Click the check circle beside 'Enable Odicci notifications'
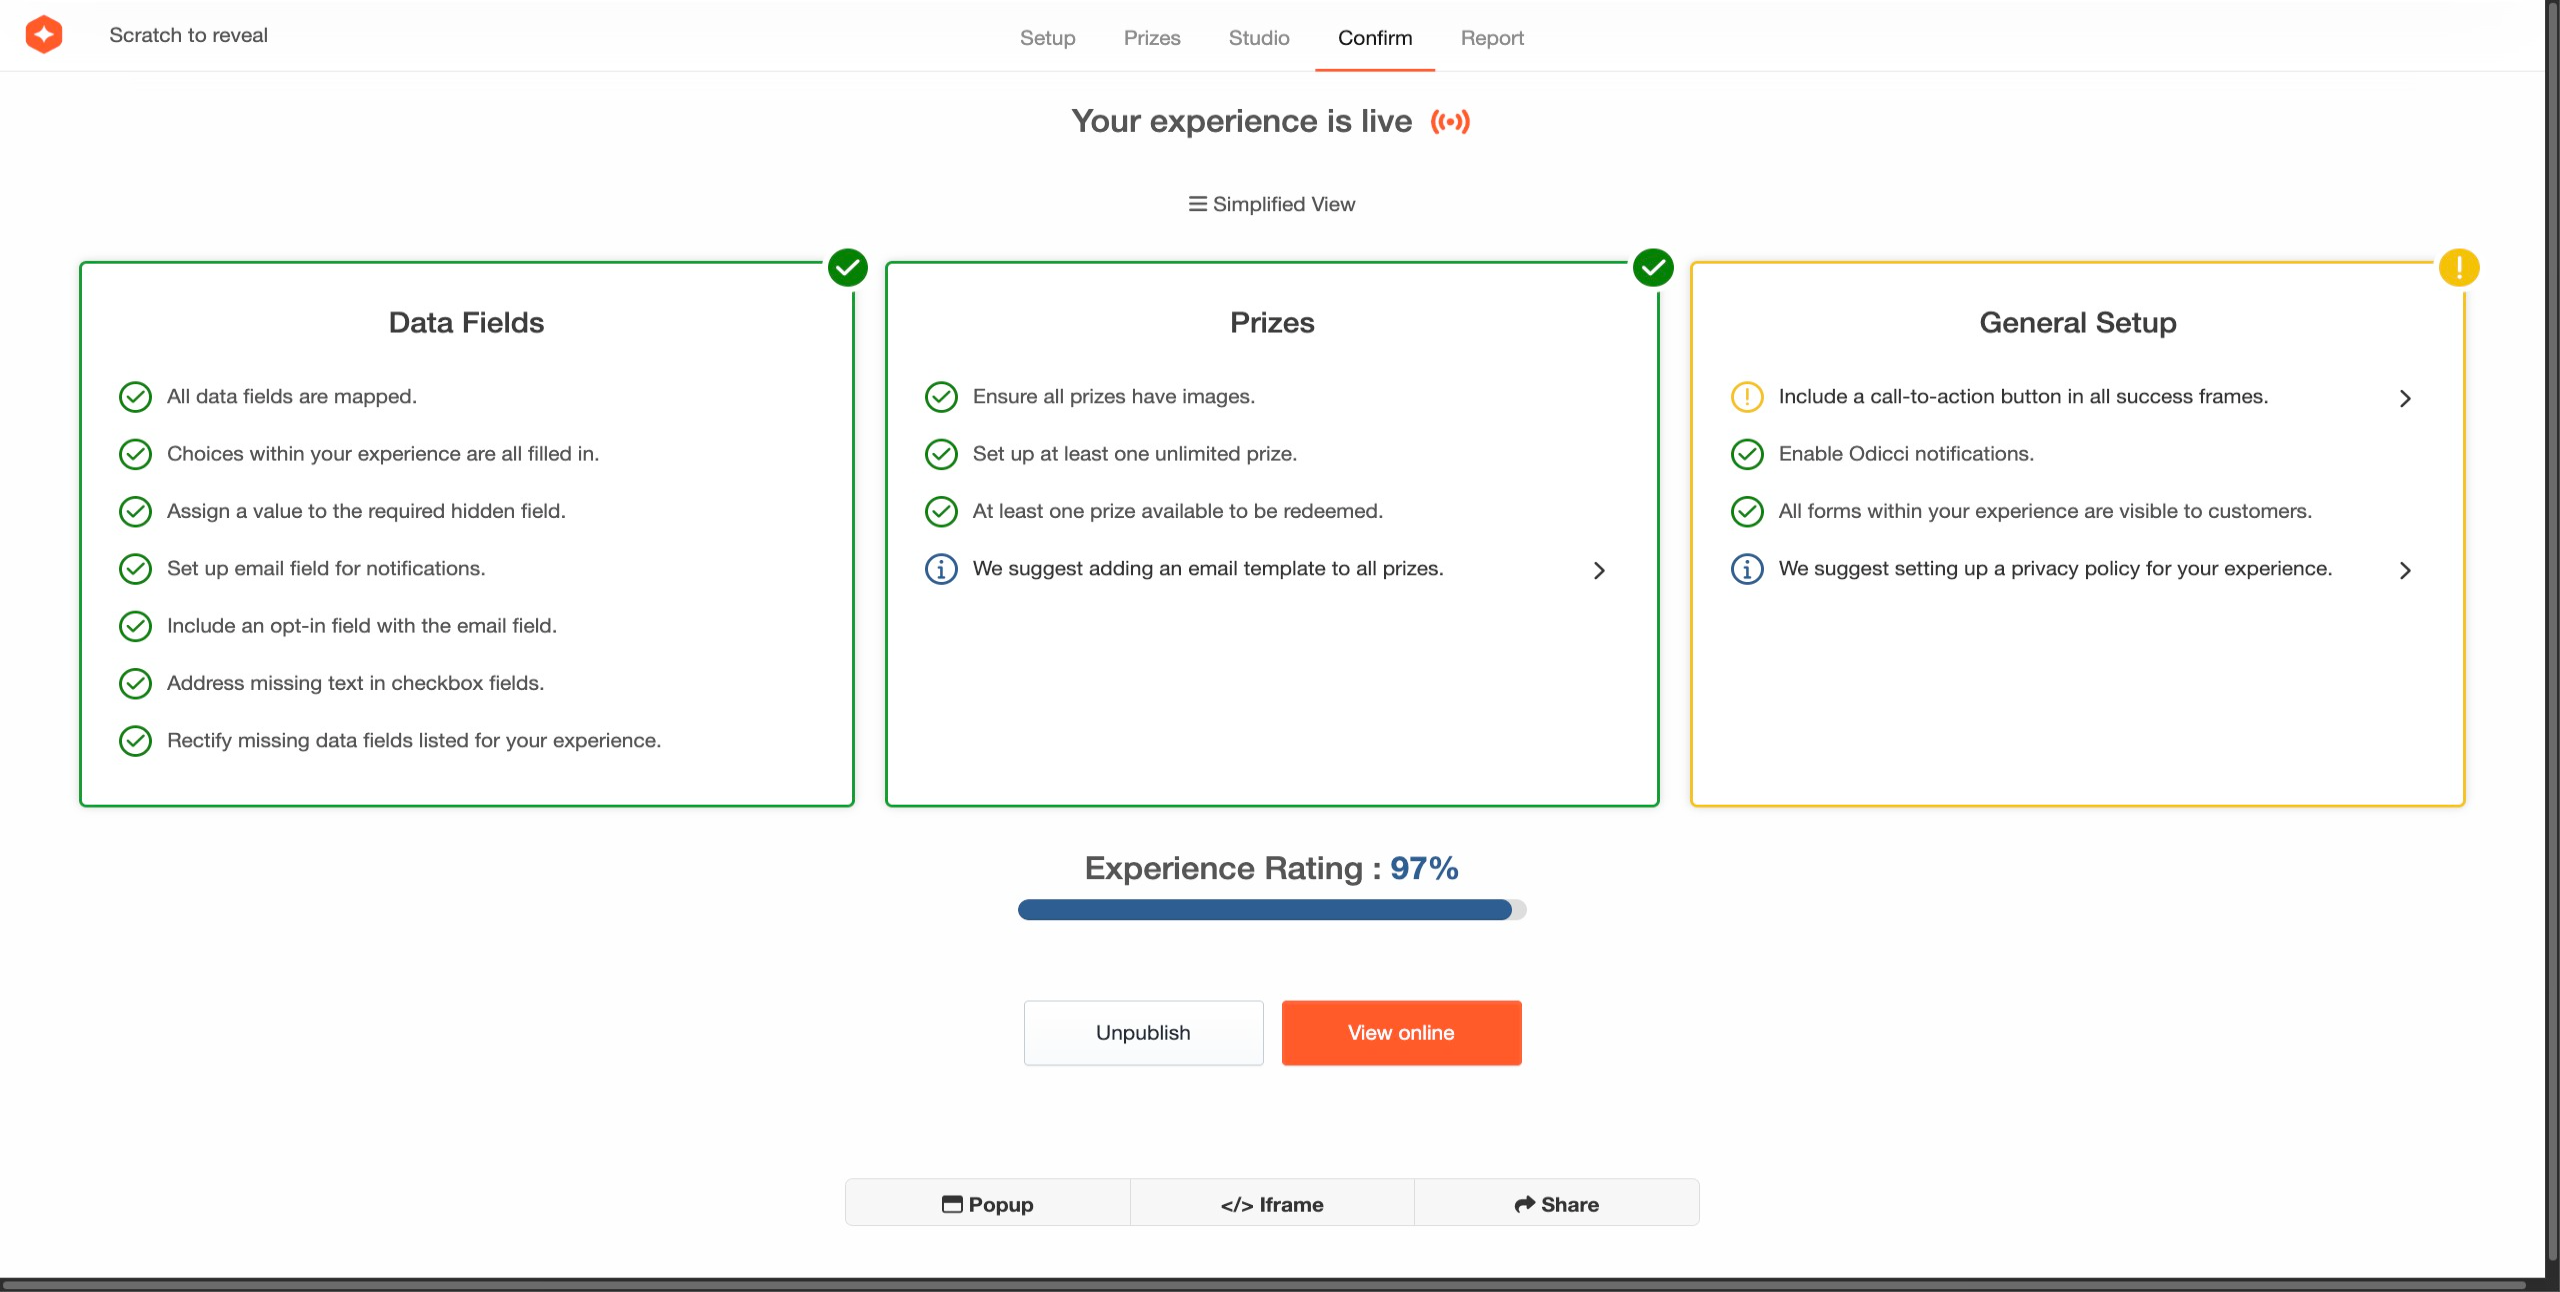The height and width of the screenshot is (1292, 2560). click(1747, 454)
